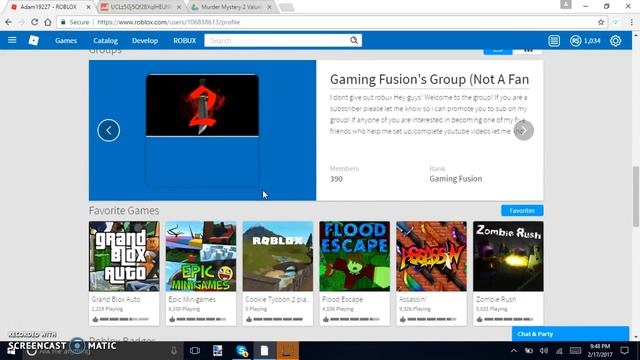Open the action center notification icon

pyautogui.click(x=624, y=350)
